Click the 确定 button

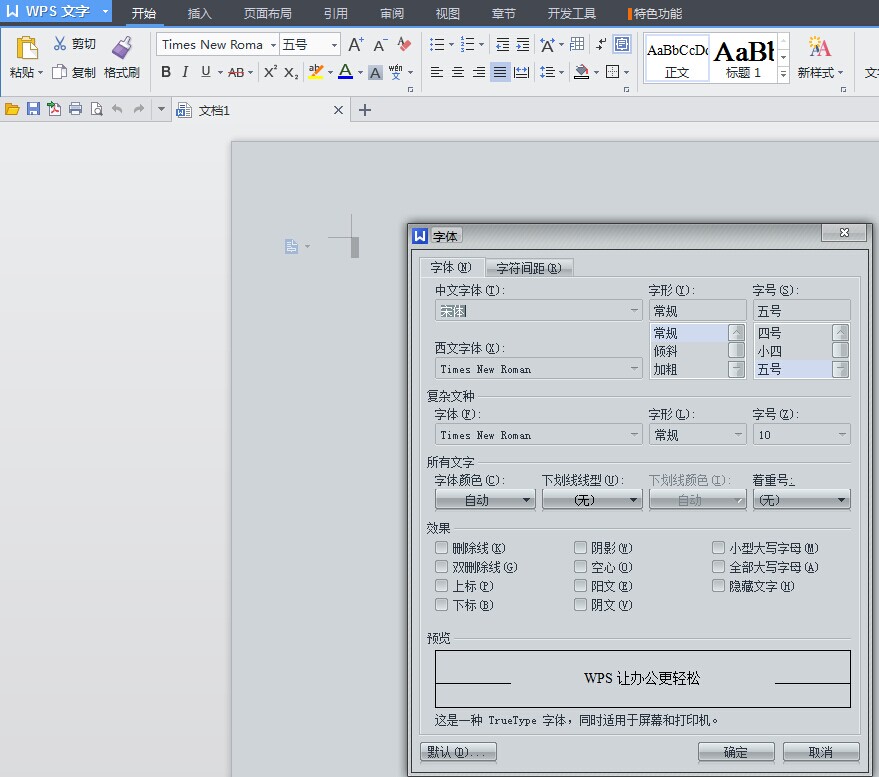click(x=736, y=752)
